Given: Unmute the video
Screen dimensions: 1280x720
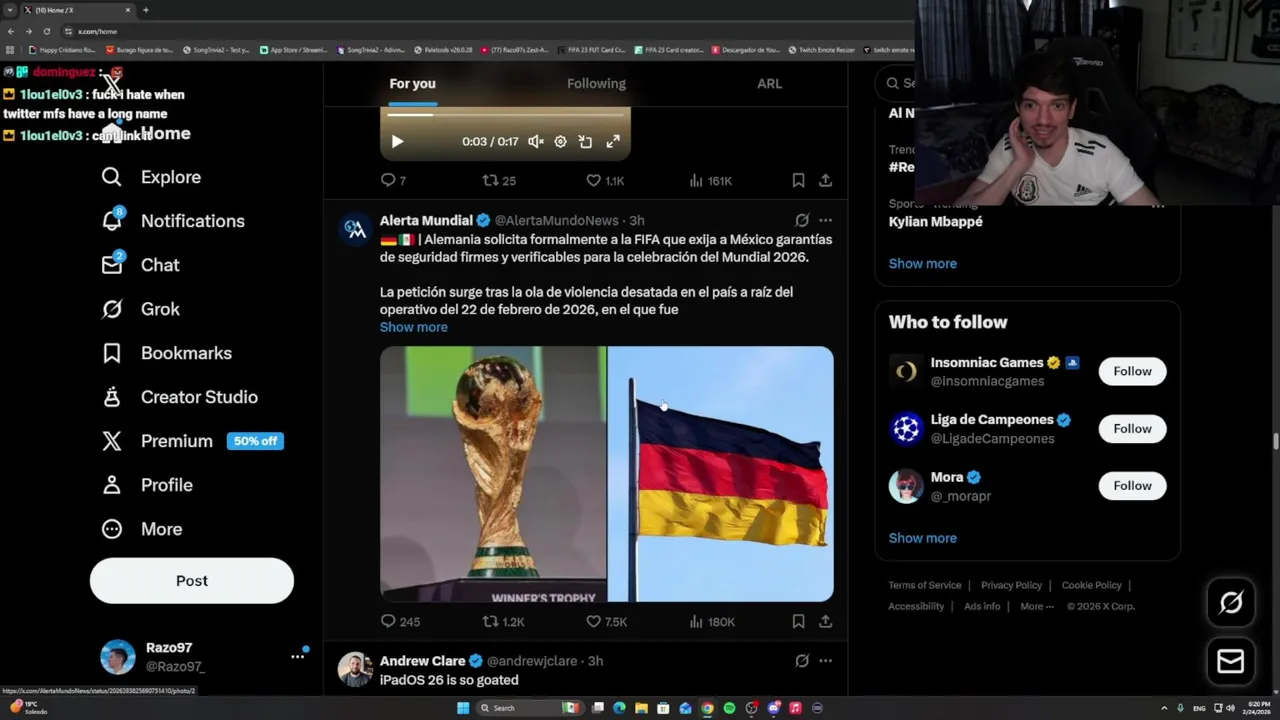Looking at the screenshot, I should click(535, 142).
